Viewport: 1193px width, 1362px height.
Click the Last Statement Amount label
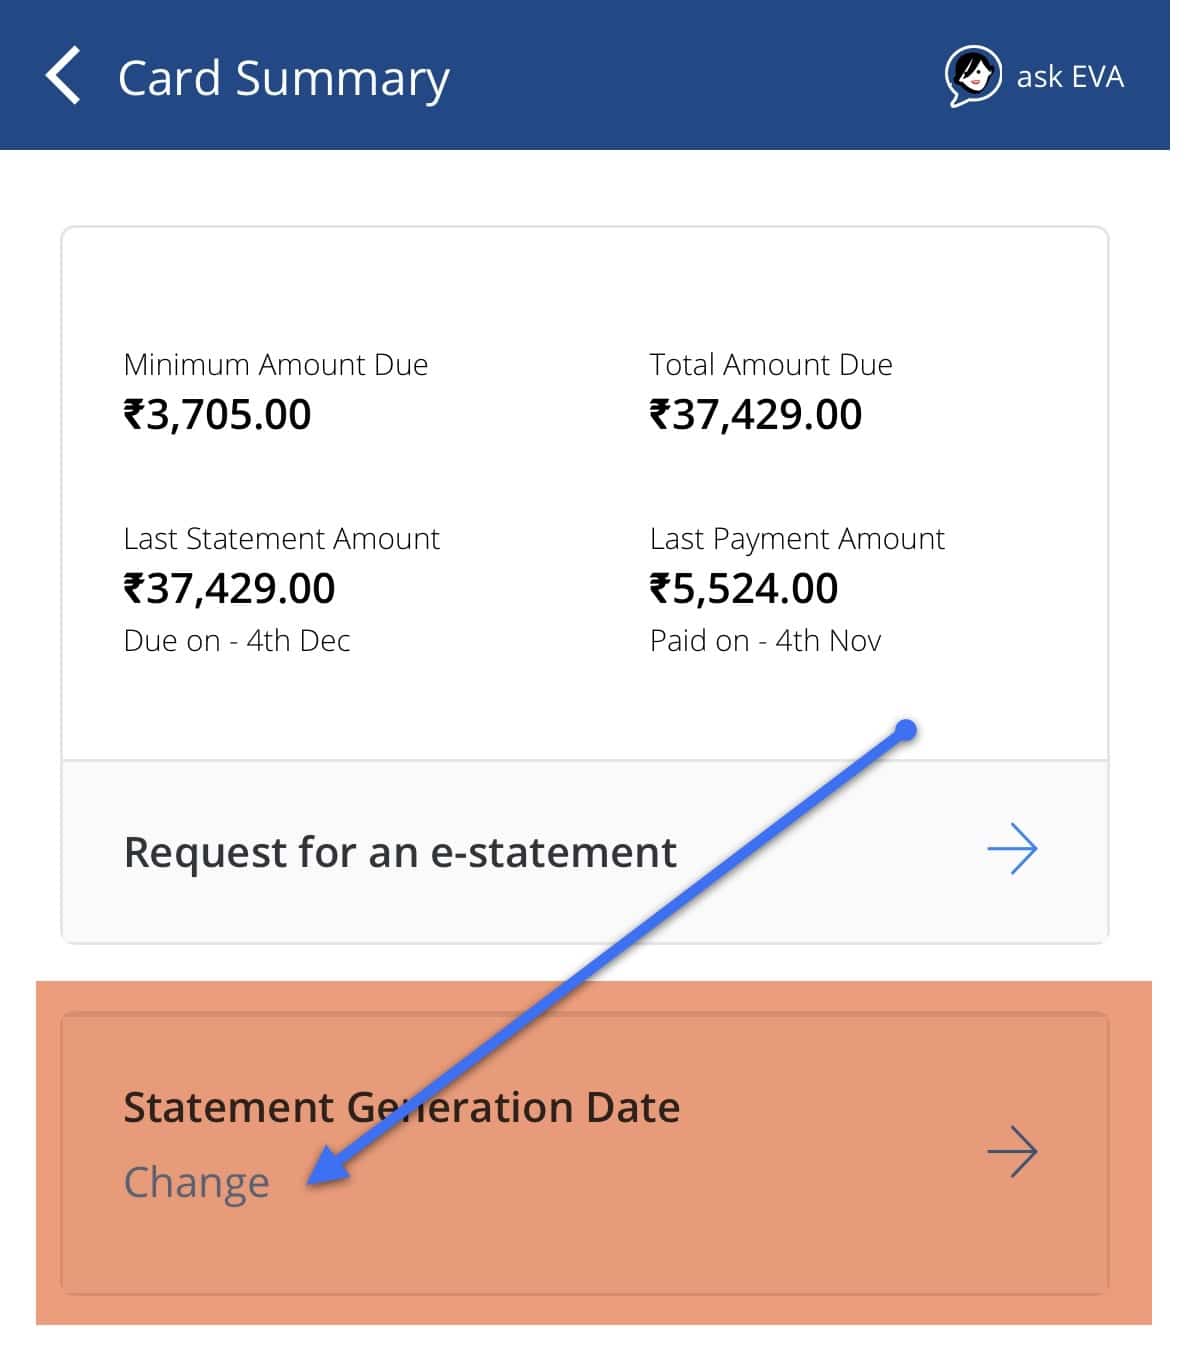[x=281, y=539]
